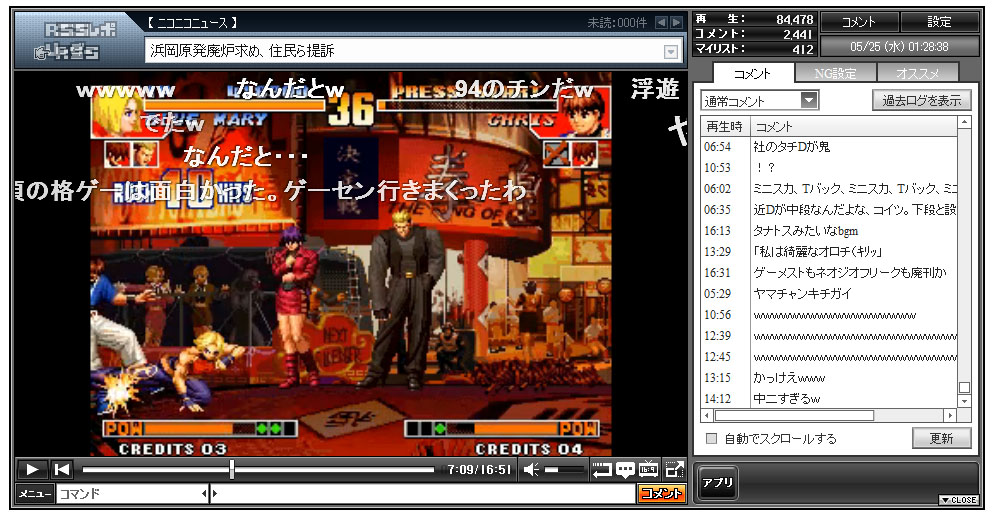999x517 pixels.
Task: Click the 未読:000件 unread counter
Action: coord(617,23)
